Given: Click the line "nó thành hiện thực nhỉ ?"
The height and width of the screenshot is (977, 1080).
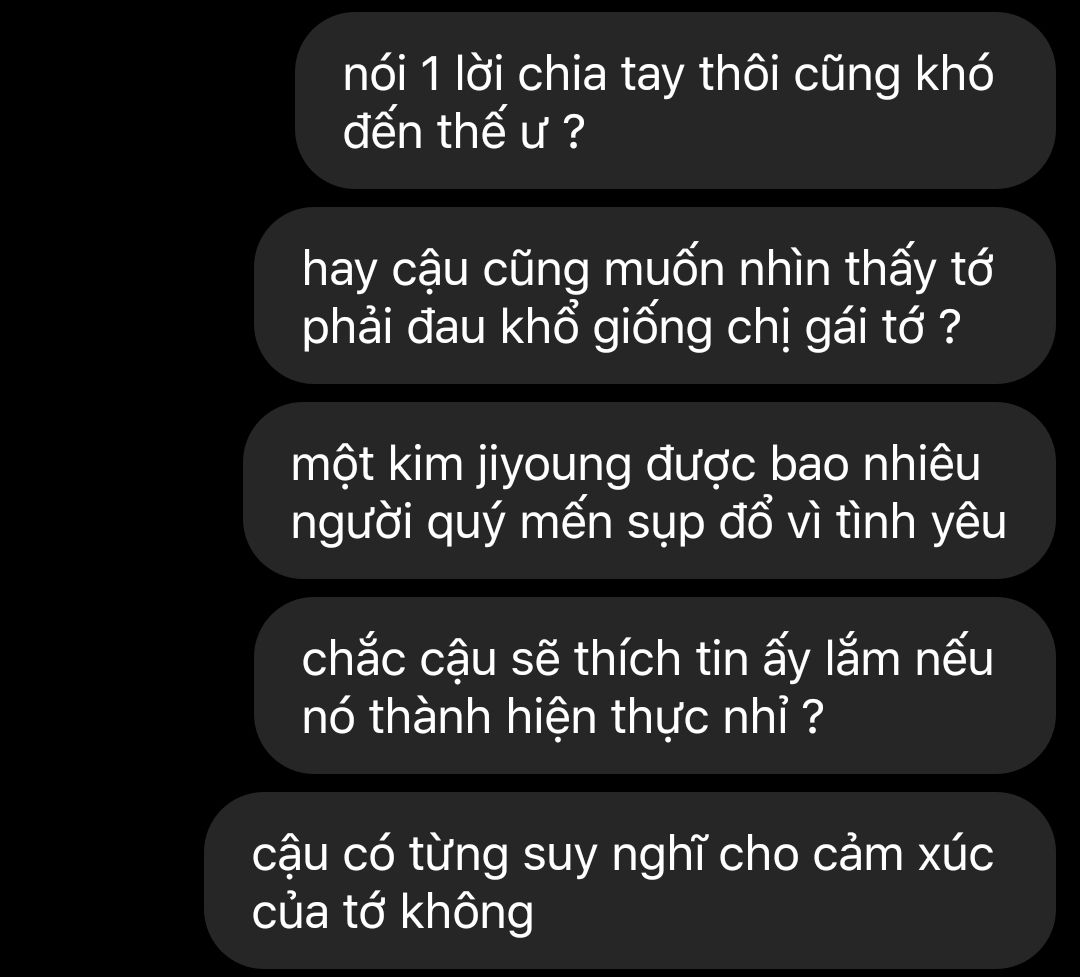Looking at the screenshot, I should click(x=563, y=717).
